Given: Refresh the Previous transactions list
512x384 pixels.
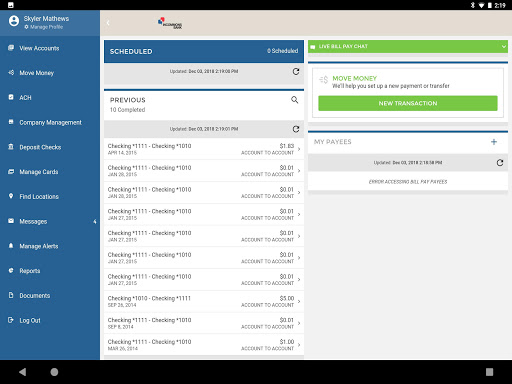Looking at the screenshot, I should pos(296,129).
